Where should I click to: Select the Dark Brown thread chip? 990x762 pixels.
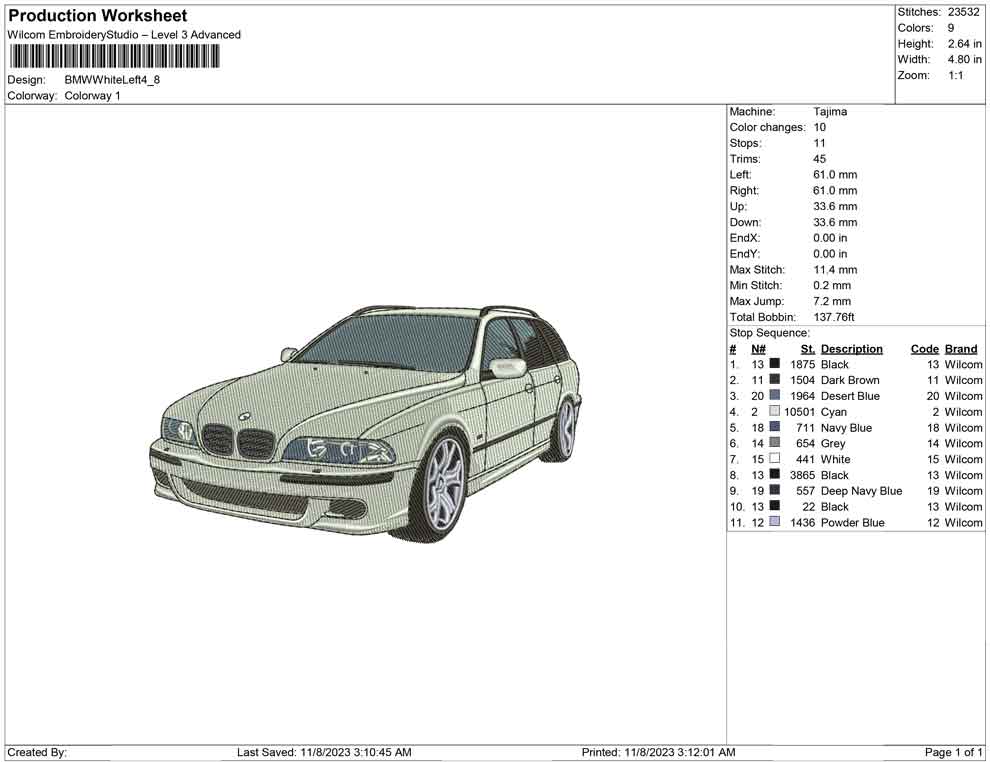pyautogui.click(x=775, y=380)
